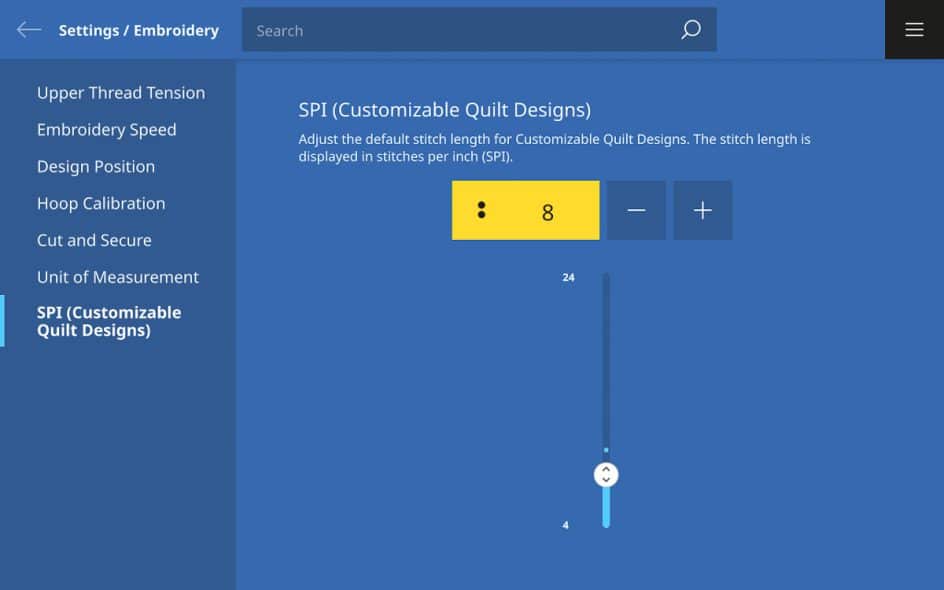Viewport: 944px width, 590px height.
Task: Click the magnifying glass search icon
Action: coord(690,30)
